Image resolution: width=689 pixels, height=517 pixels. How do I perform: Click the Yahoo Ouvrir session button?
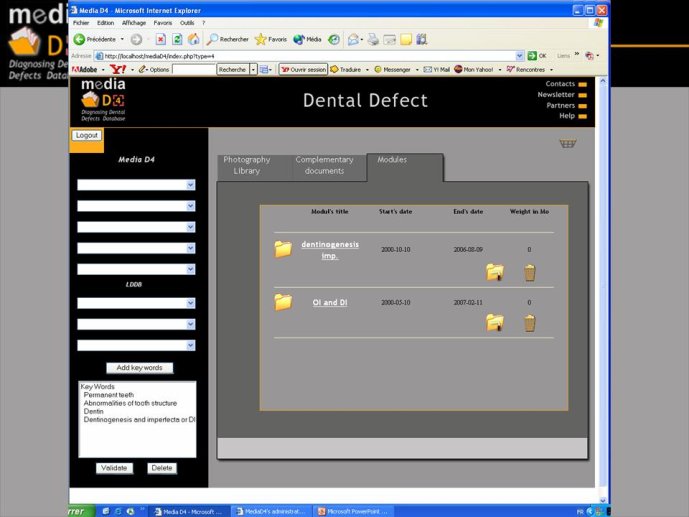click(304, 69)
